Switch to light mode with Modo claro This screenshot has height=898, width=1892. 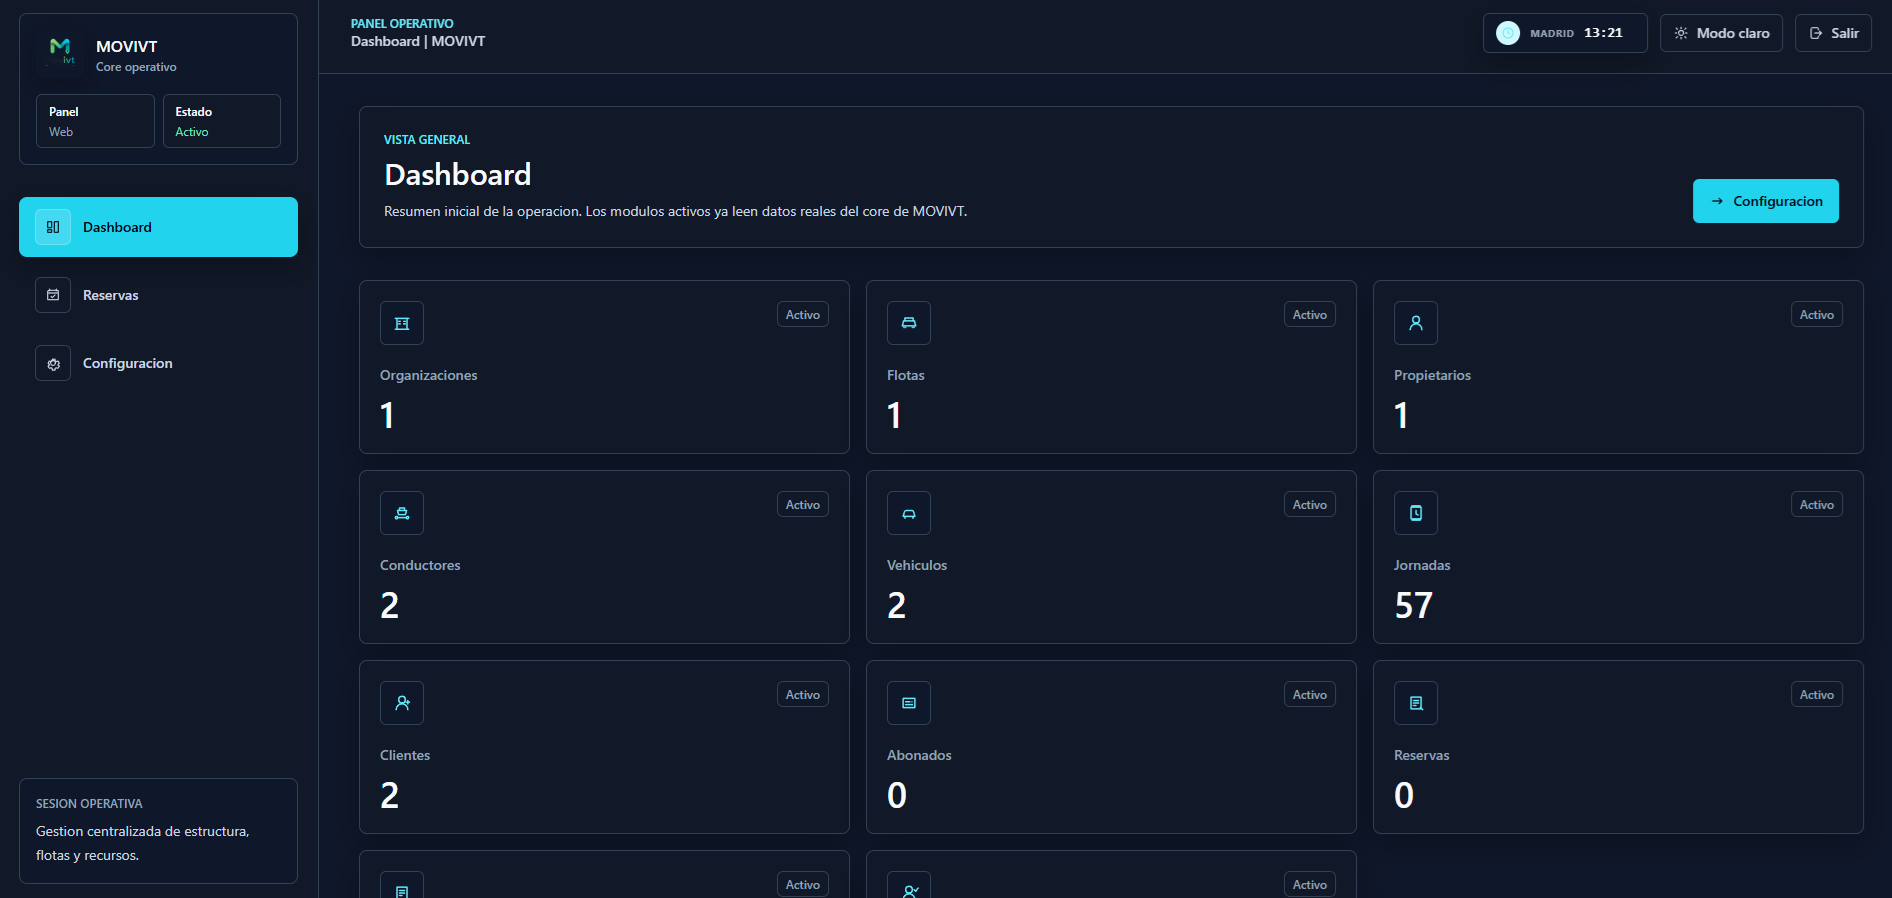[1721, 33]
